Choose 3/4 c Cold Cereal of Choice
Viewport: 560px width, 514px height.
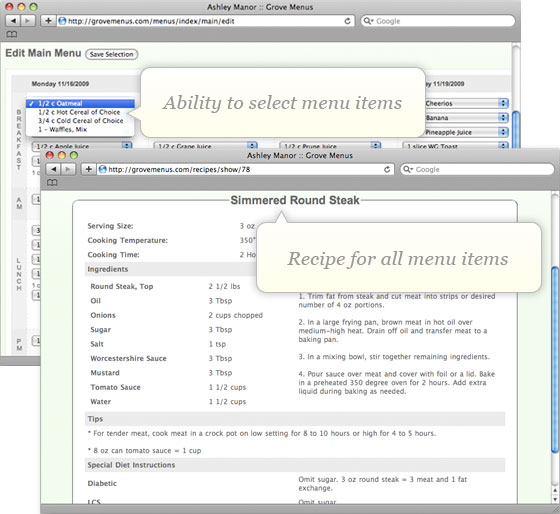click(x=80, y=121)
